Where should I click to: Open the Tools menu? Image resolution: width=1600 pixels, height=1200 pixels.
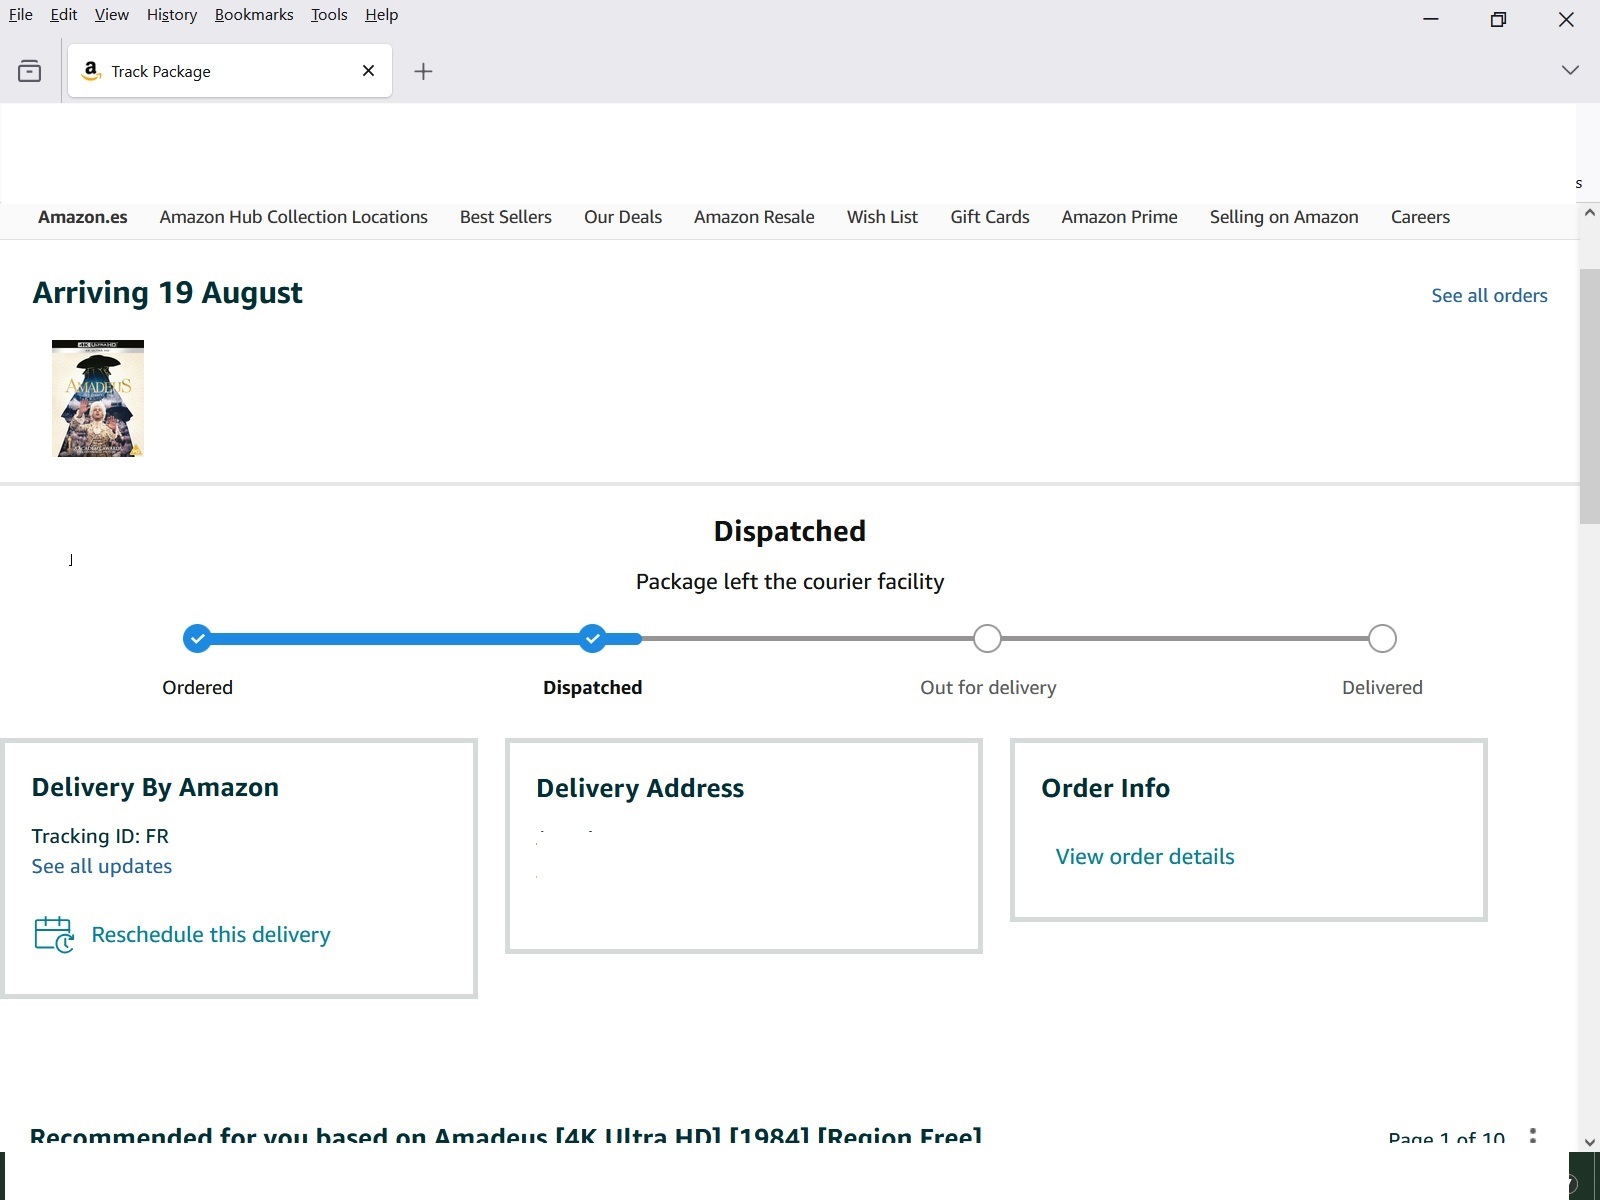point(329,15)
